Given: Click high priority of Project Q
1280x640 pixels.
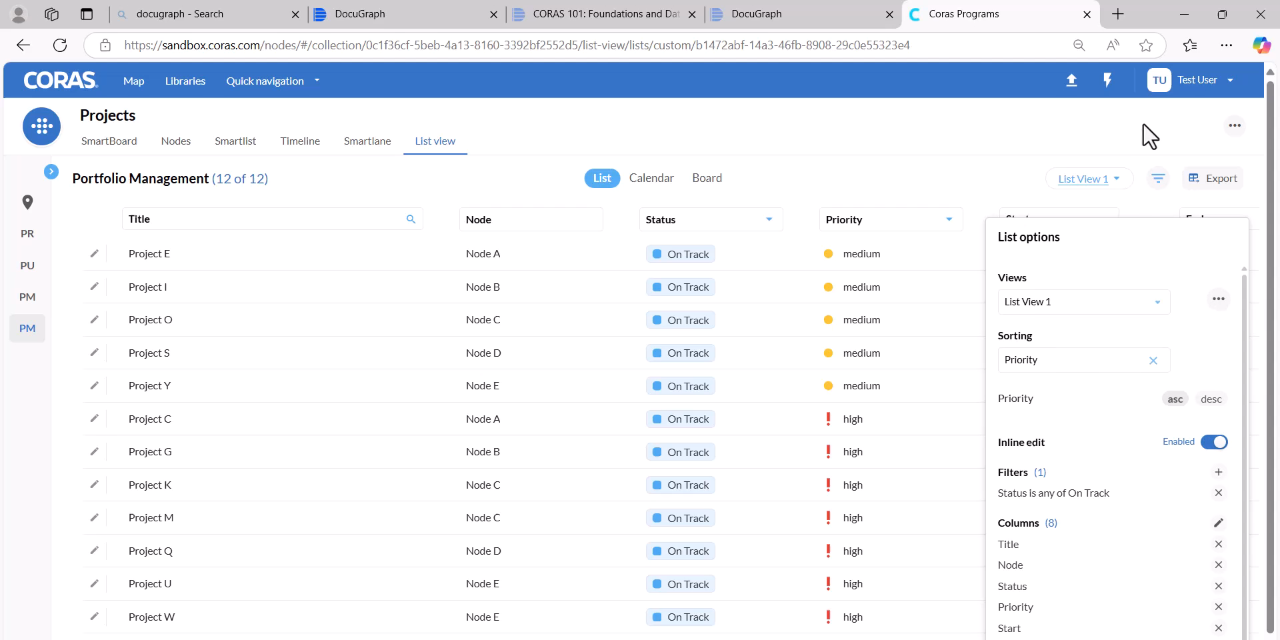Looking at the screenshot, I should [842, 551].
